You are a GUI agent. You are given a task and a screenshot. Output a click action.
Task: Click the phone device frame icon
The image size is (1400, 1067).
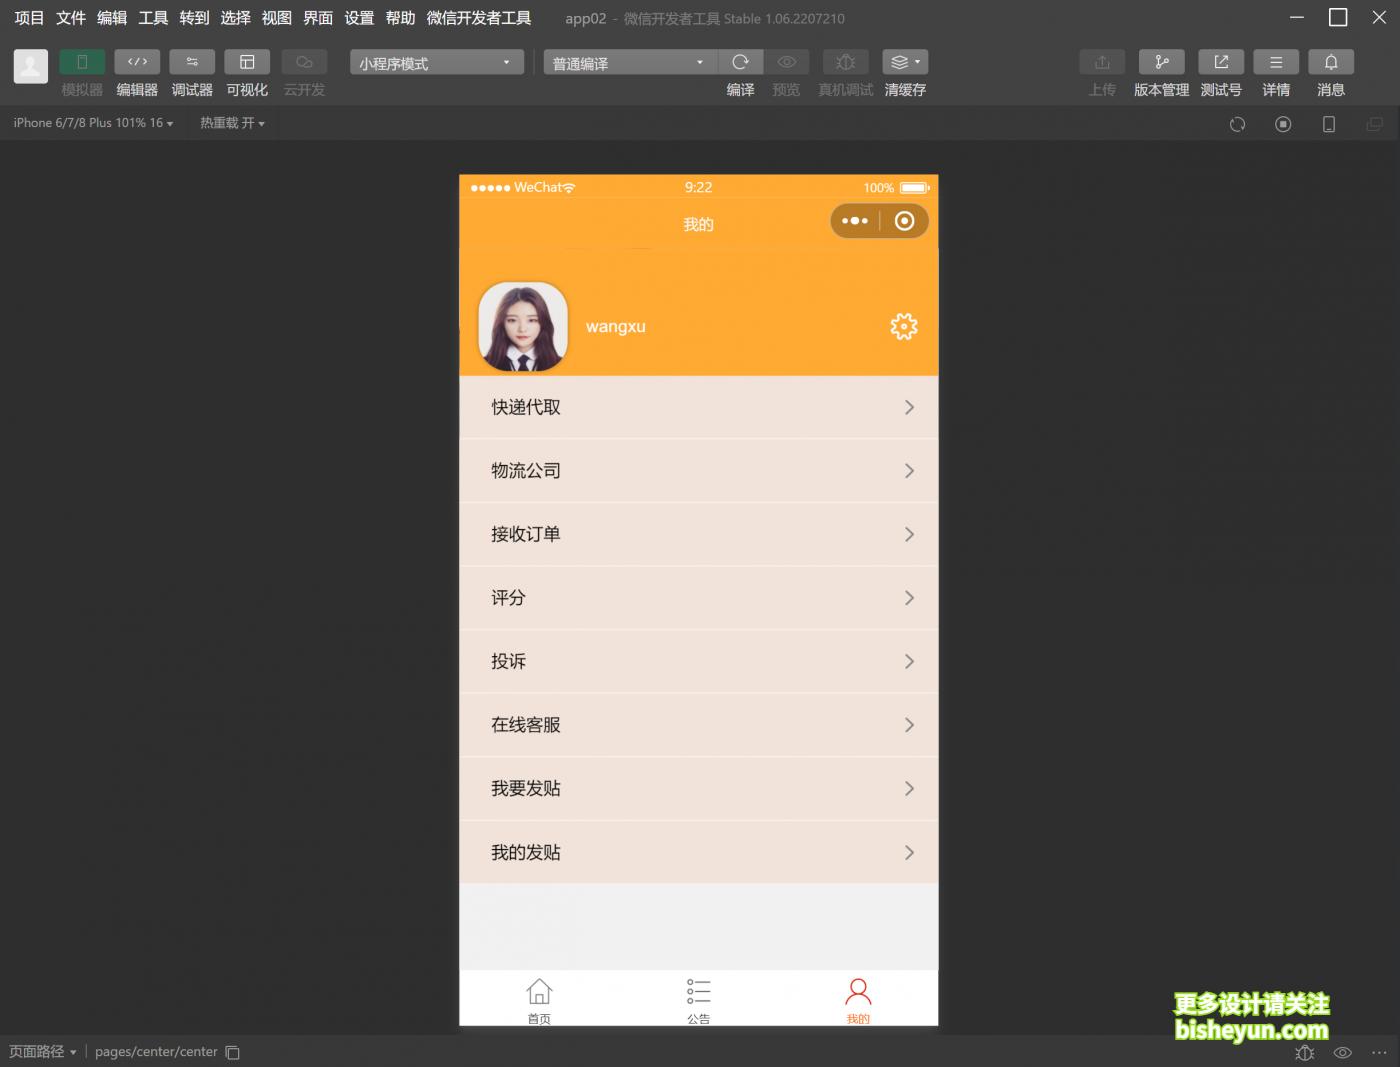[x=1329, y=124]
